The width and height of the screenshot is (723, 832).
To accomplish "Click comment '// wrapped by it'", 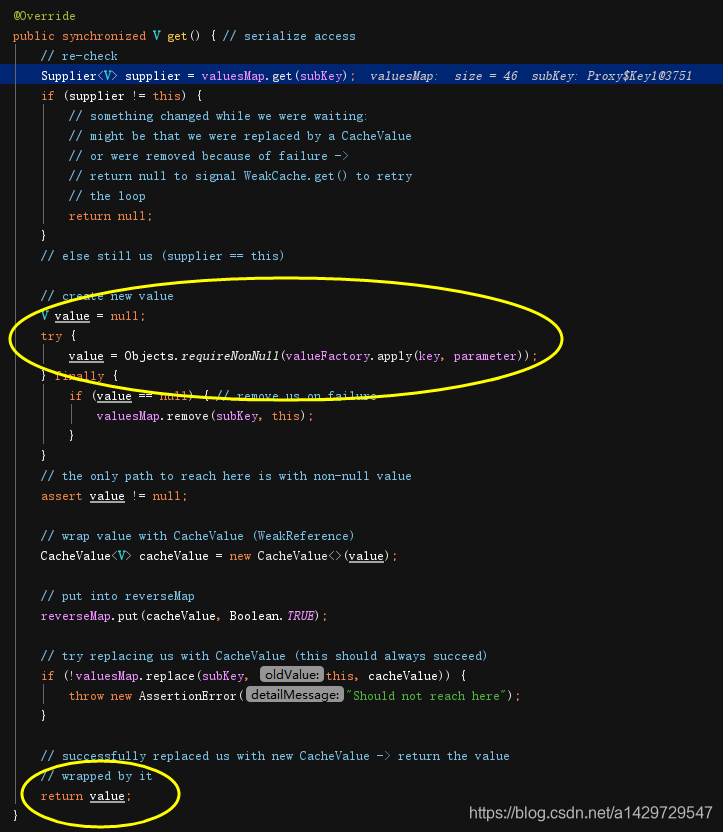I will pyautogui.click(x=97, y=776).
